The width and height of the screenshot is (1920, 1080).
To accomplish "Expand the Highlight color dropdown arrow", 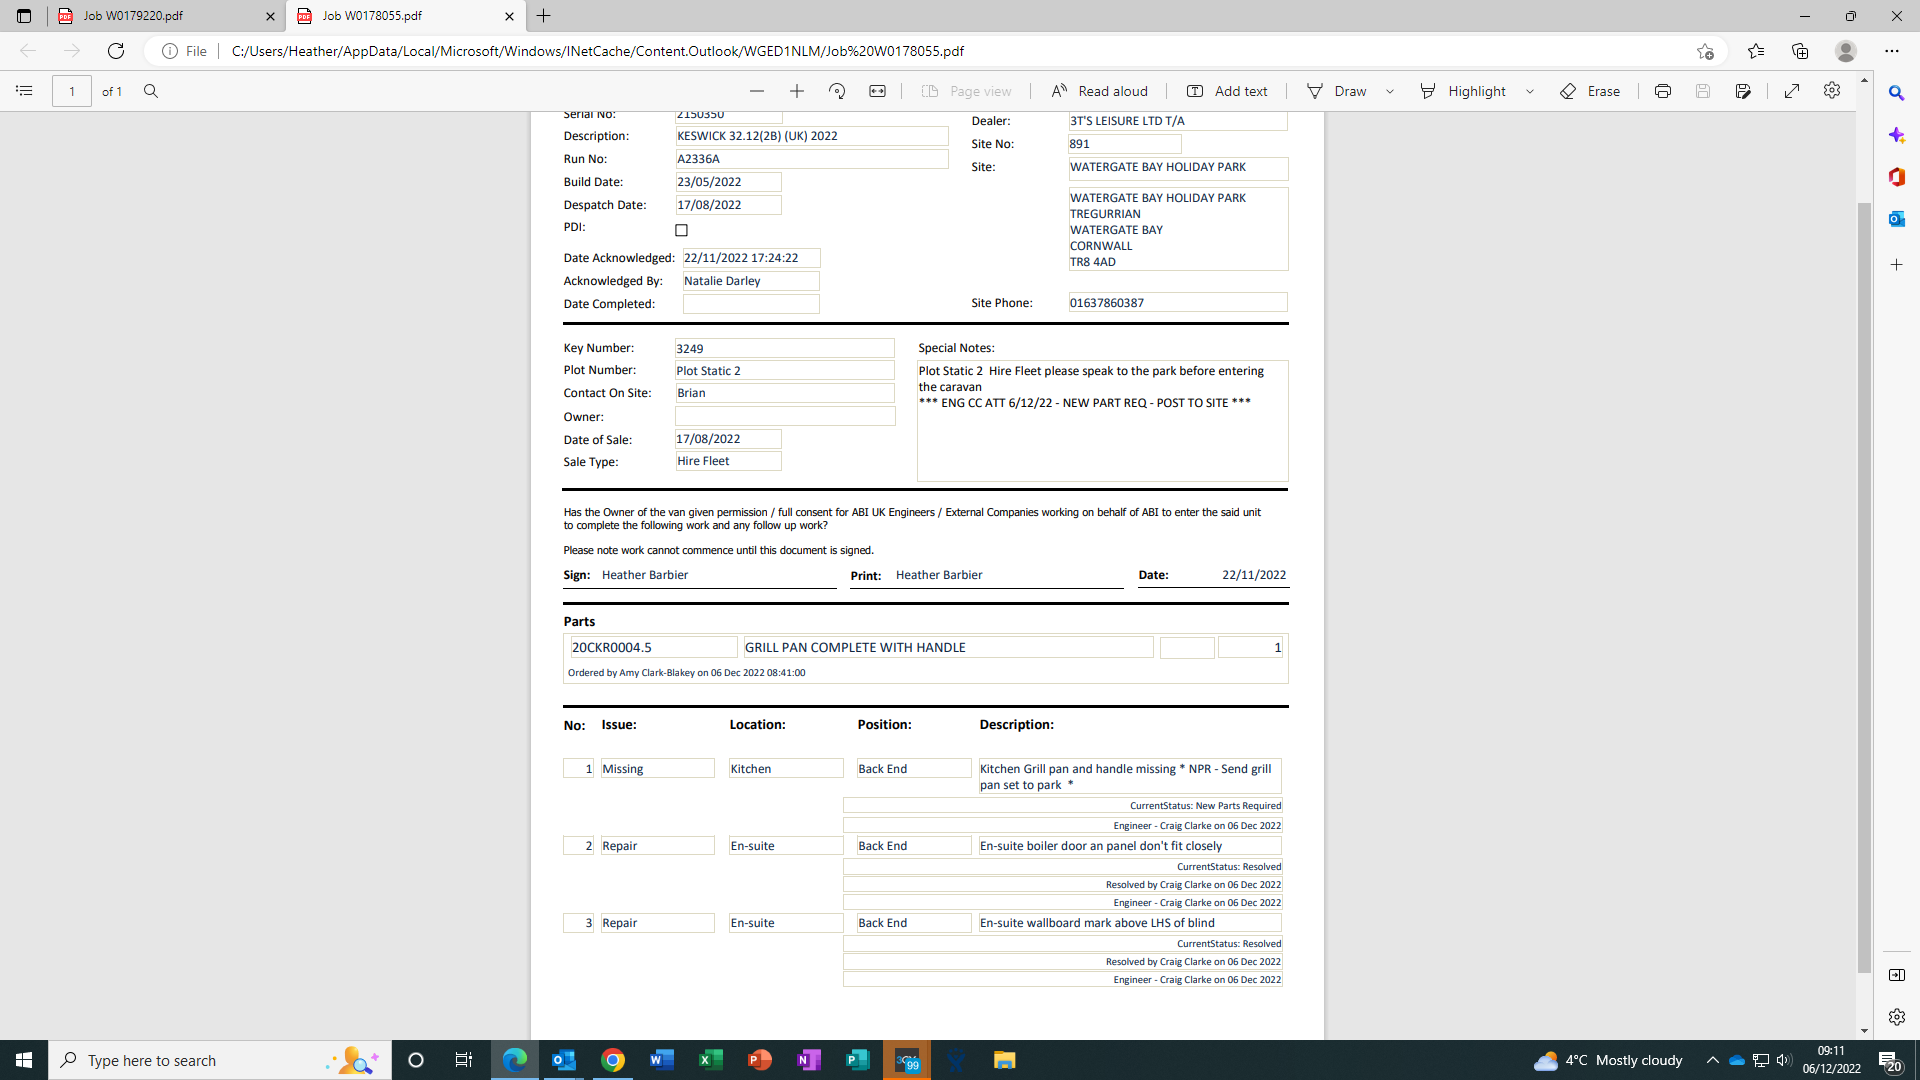I will tap(1530, 91).
